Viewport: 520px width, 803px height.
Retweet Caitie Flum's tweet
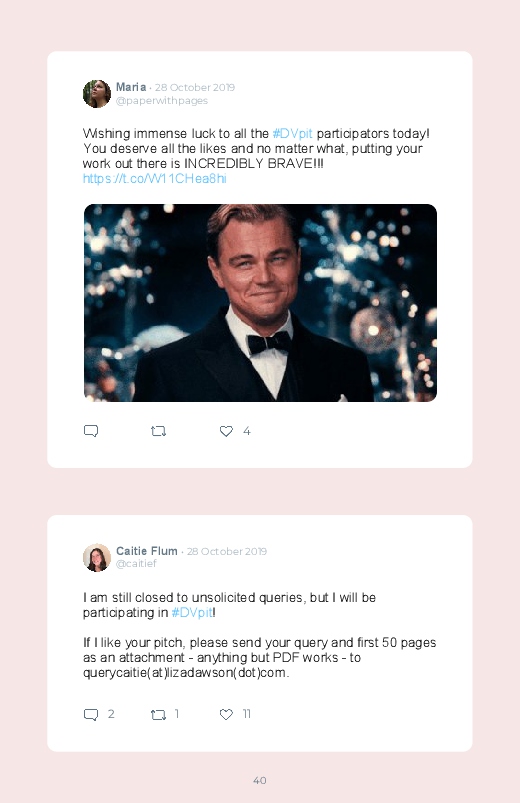(x=158, y=714)
